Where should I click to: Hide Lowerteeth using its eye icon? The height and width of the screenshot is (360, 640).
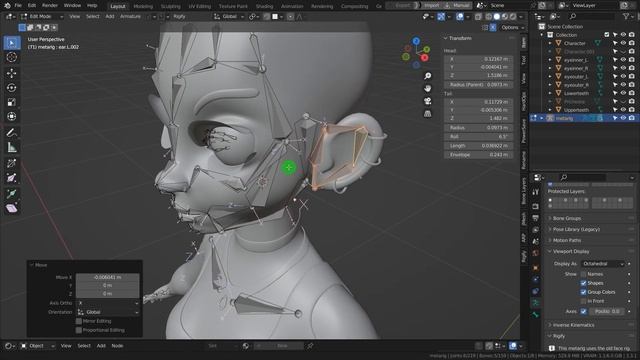coord(623,93)
